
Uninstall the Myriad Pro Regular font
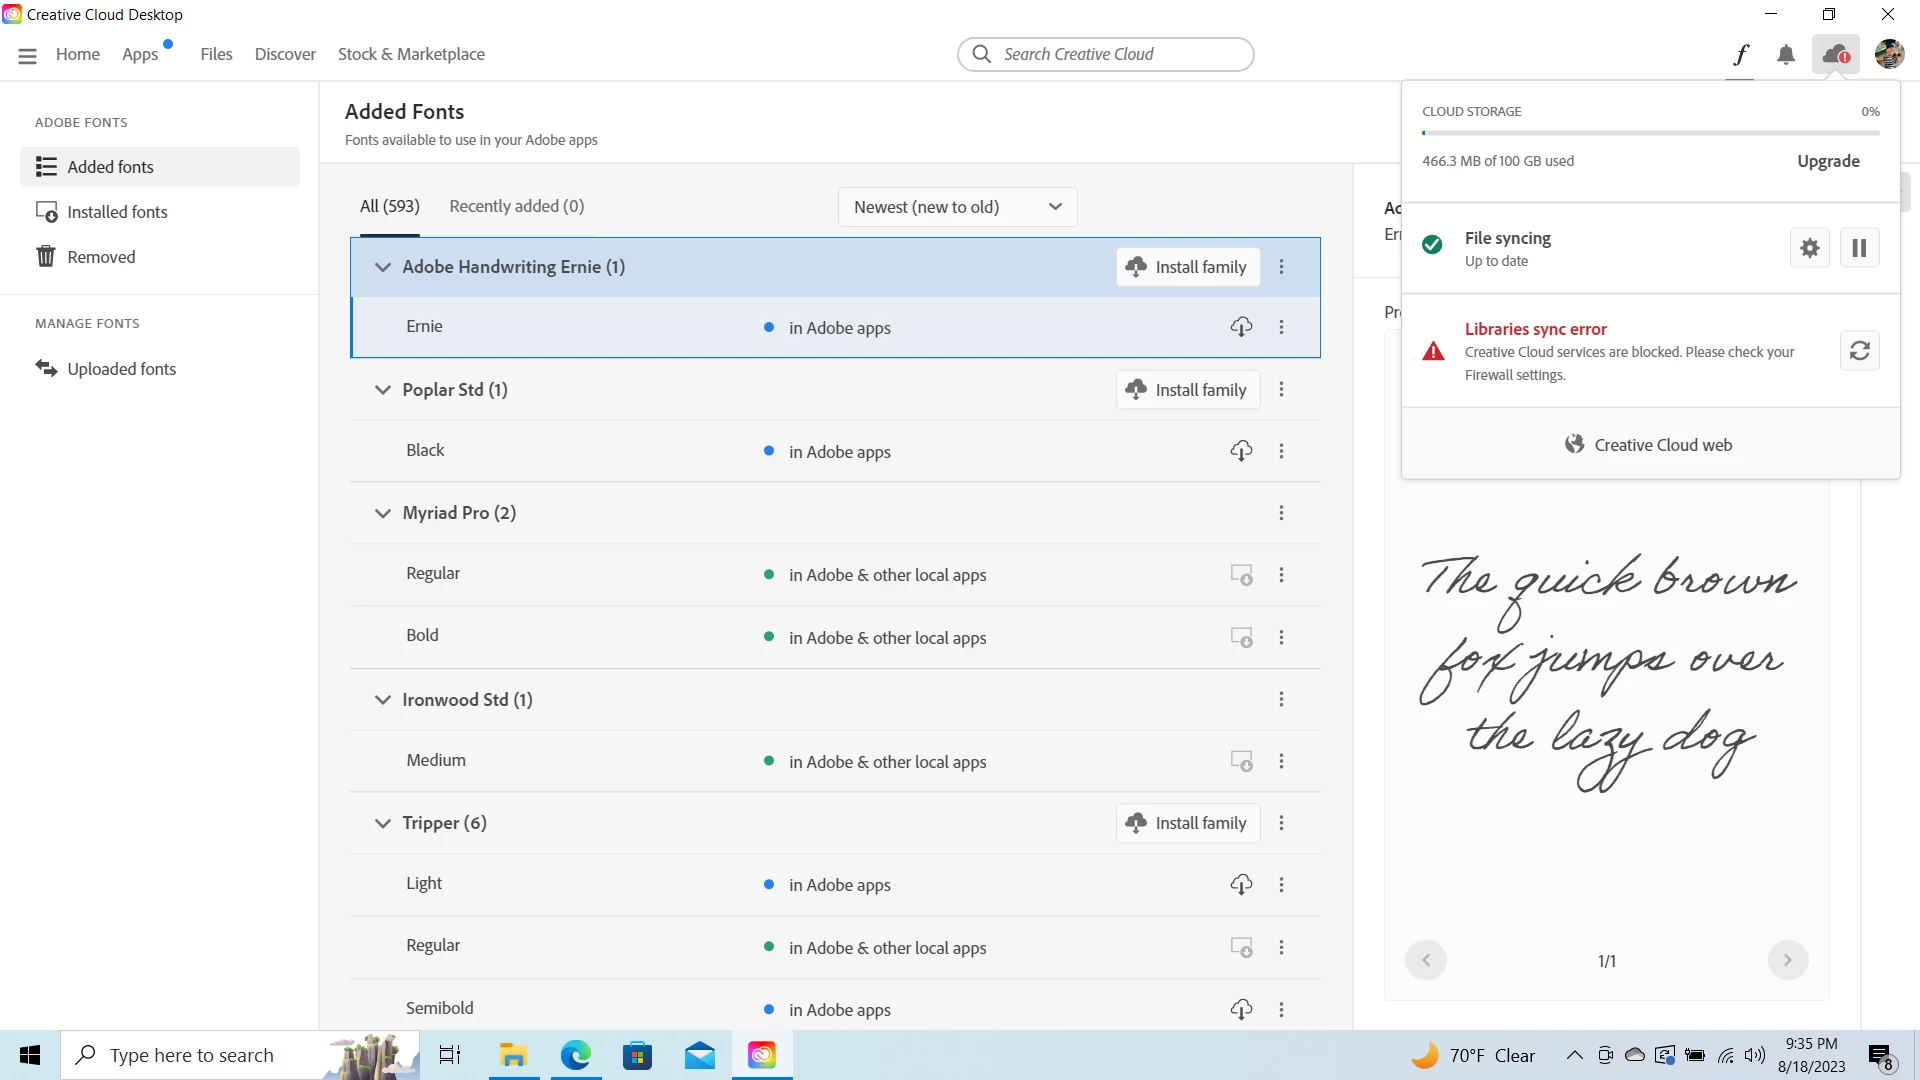(x=1241, y=575)
